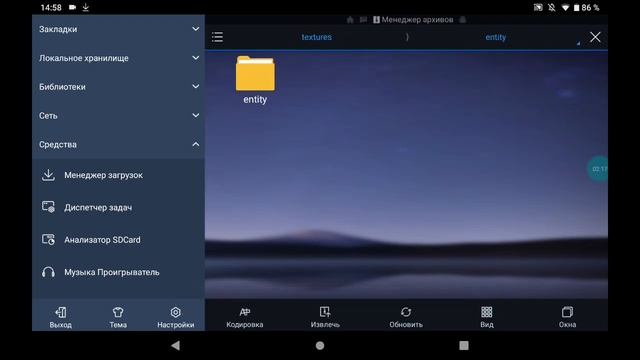Open Вид view options
This screenshot has width=640, height=360.
pos(487,318)
